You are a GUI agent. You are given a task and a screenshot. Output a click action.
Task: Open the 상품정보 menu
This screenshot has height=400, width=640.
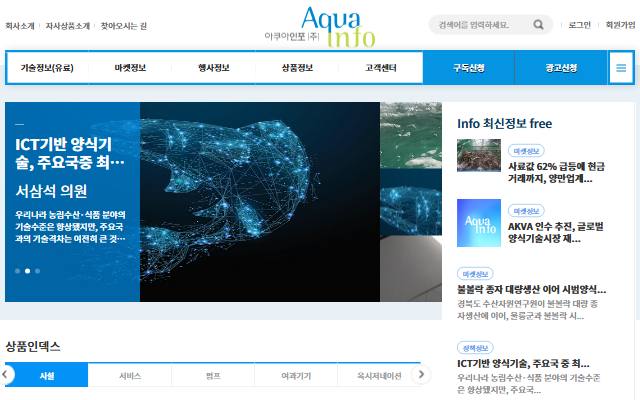click(297, 68)
